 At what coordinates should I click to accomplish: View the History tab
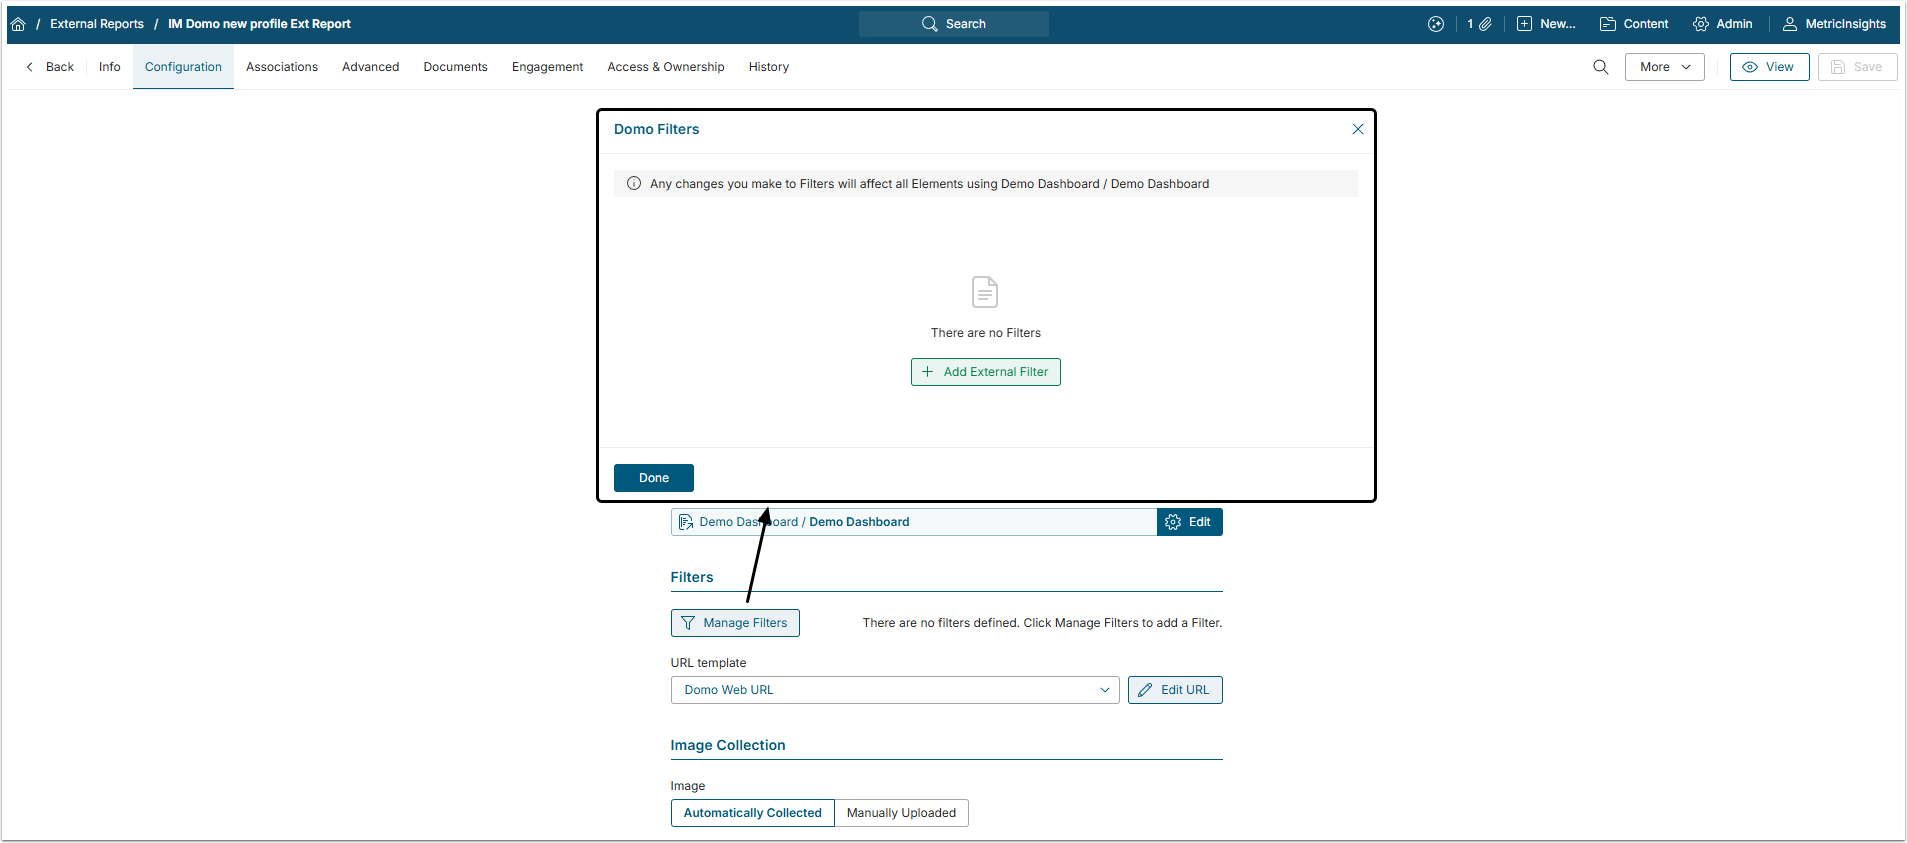(x=769, y=67)
